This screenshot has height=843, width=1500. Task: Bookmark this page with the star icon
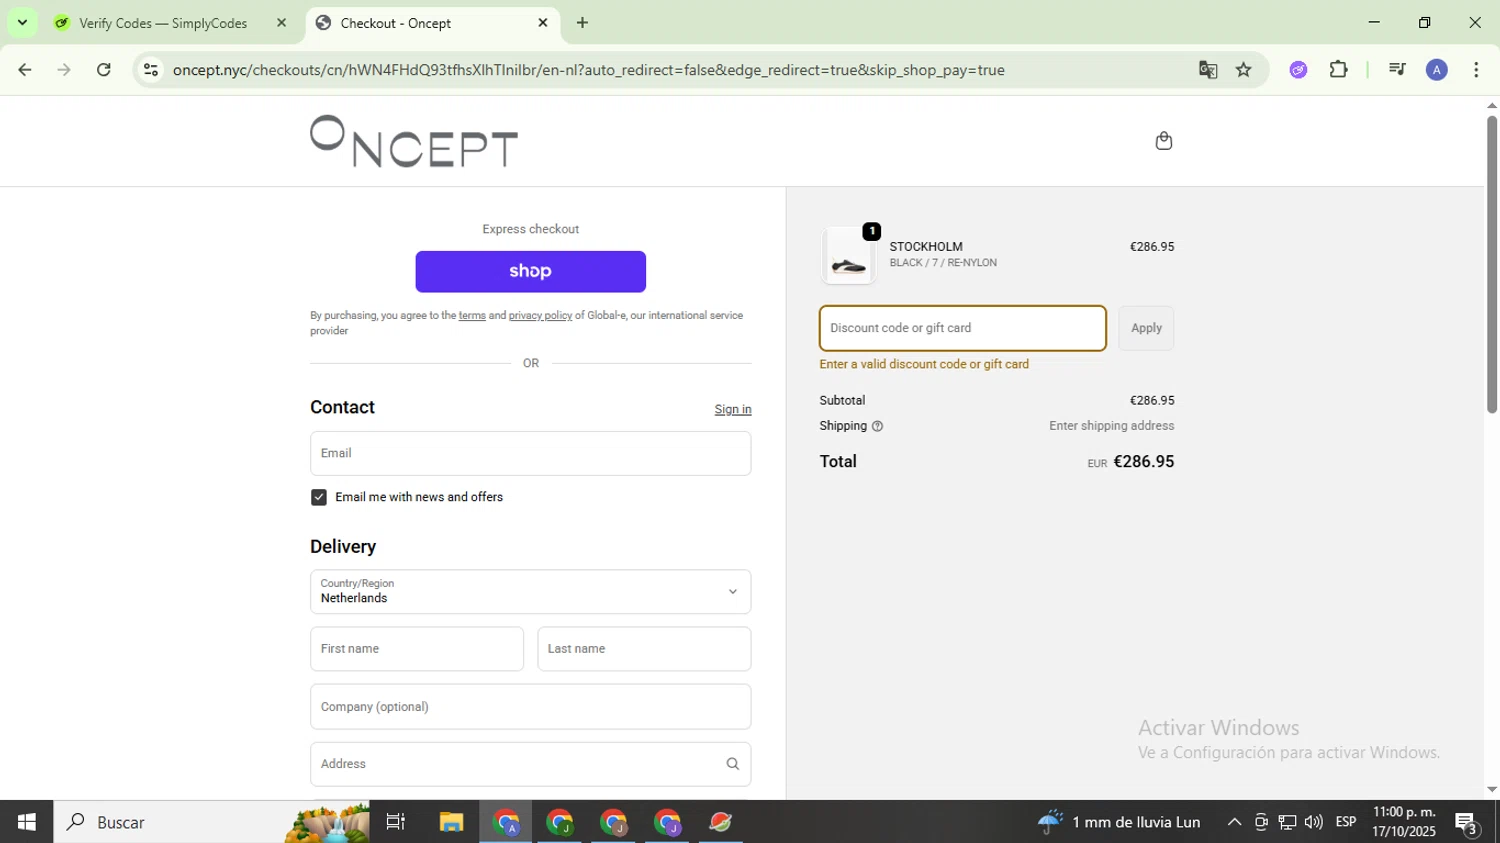coord(1243,70)
